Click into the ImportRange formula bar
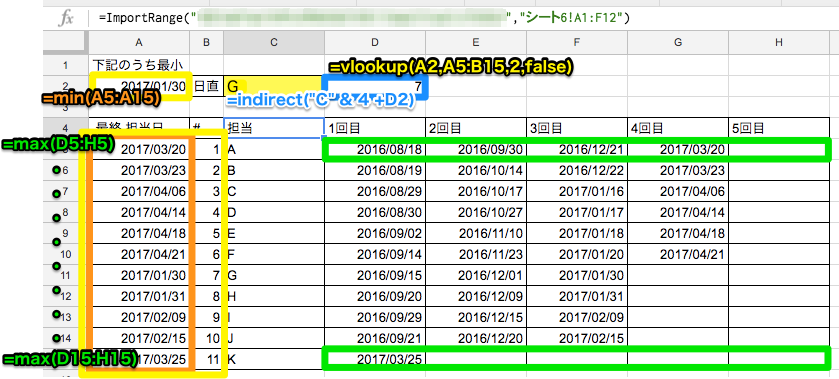 pos(463,18)
